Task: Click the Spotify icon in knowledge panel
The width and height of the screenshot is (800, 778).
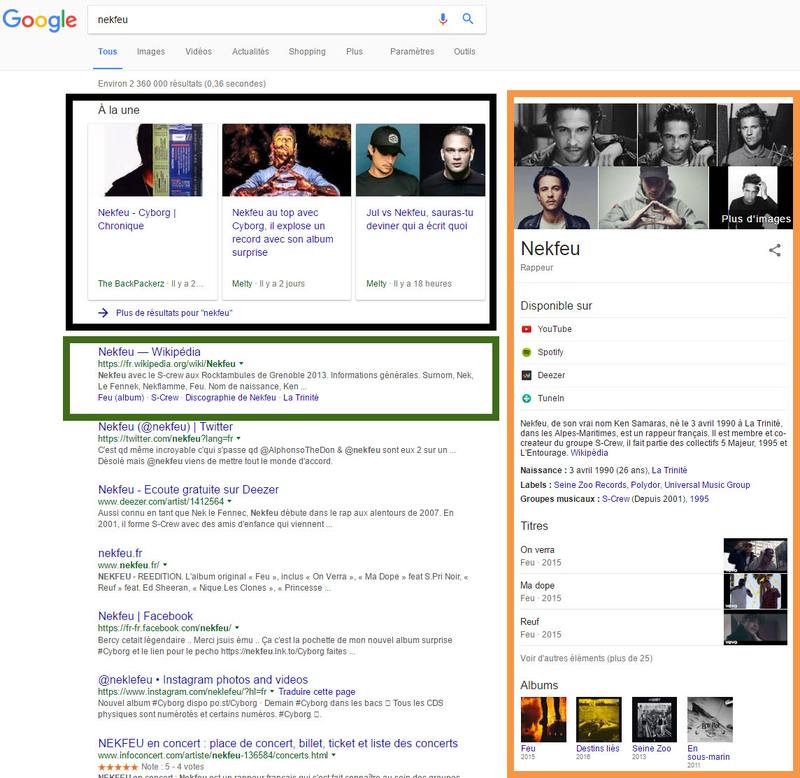Action: coord(527,352)
